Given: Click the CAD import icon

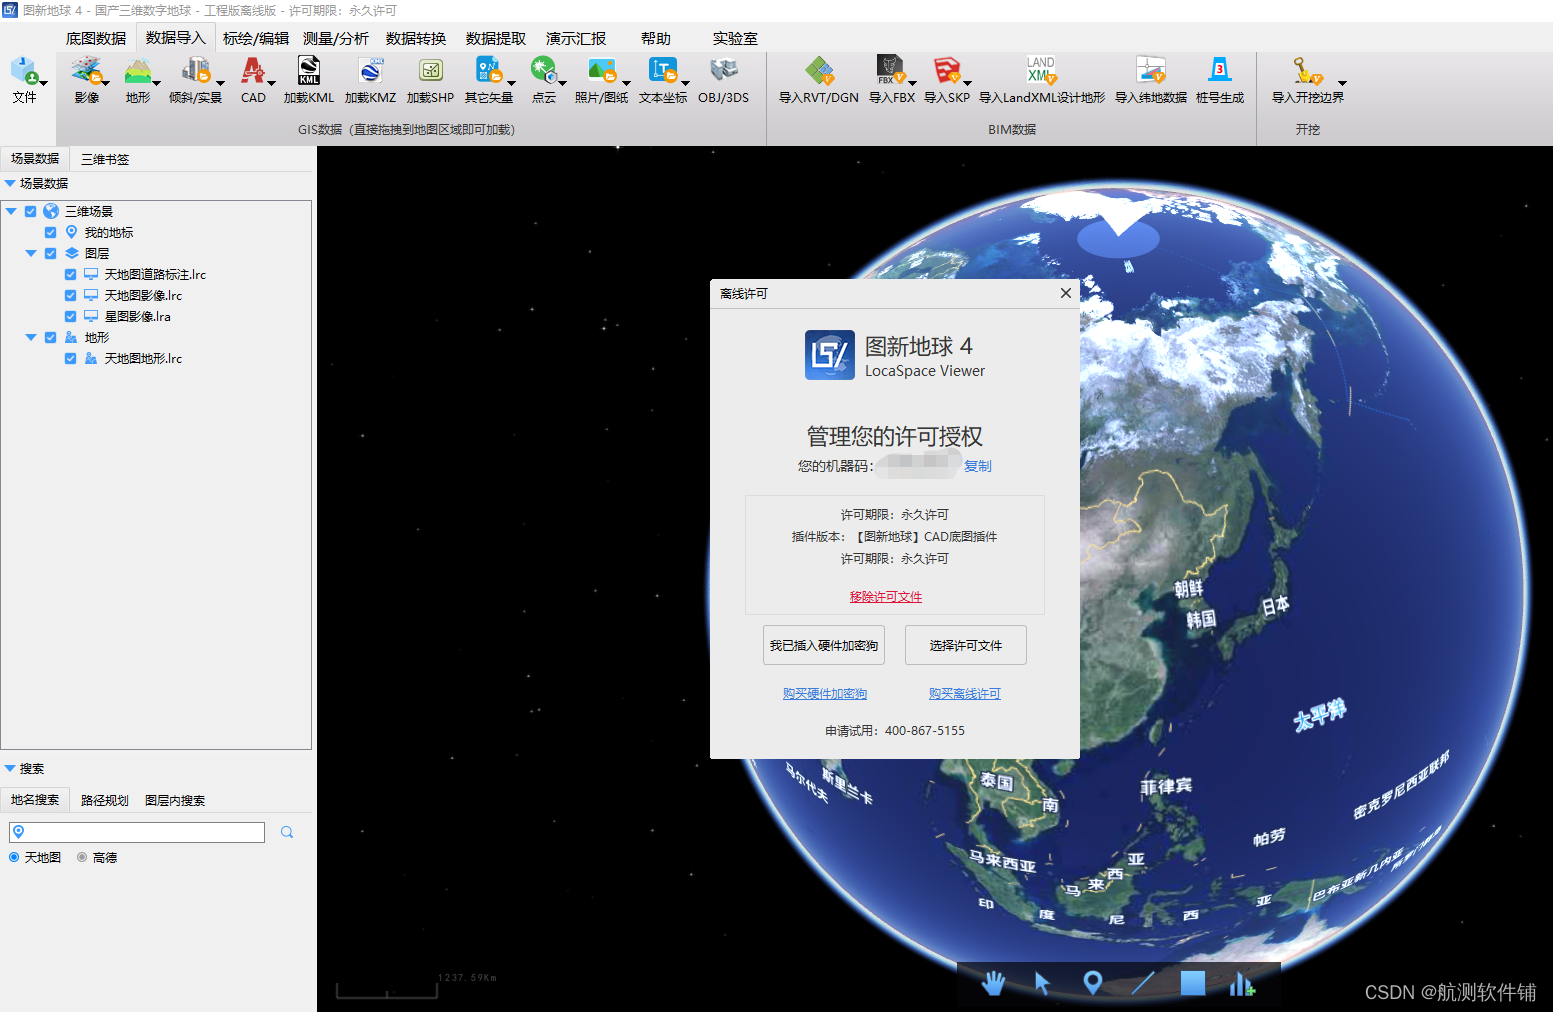Looking at the screenshot, I should 253,71.
